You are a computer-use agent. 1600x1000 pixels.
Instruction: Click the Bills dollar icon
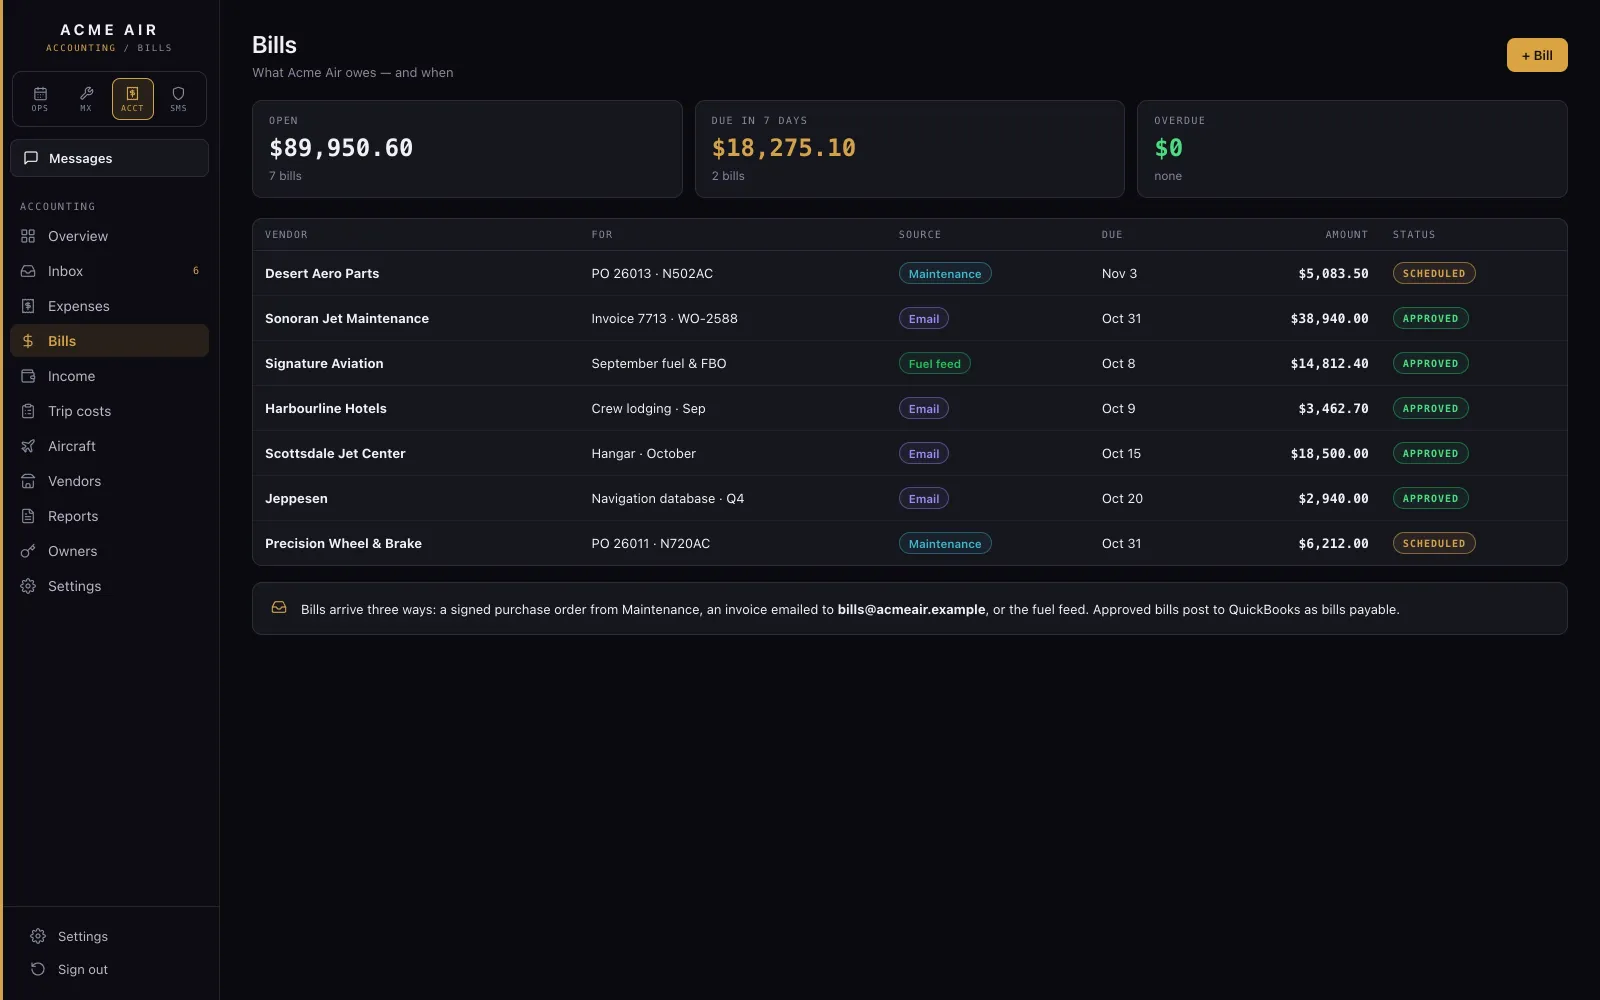(28, 341)
